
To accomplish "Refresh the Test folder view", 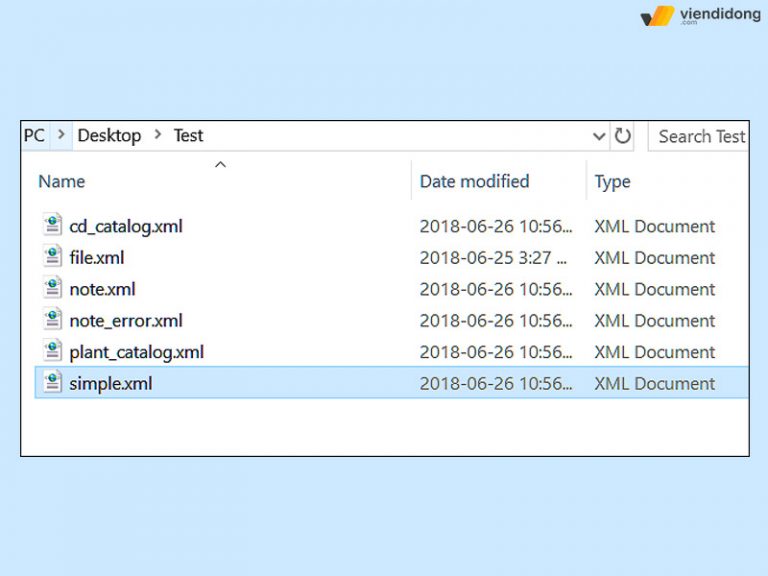I will 623,136.
